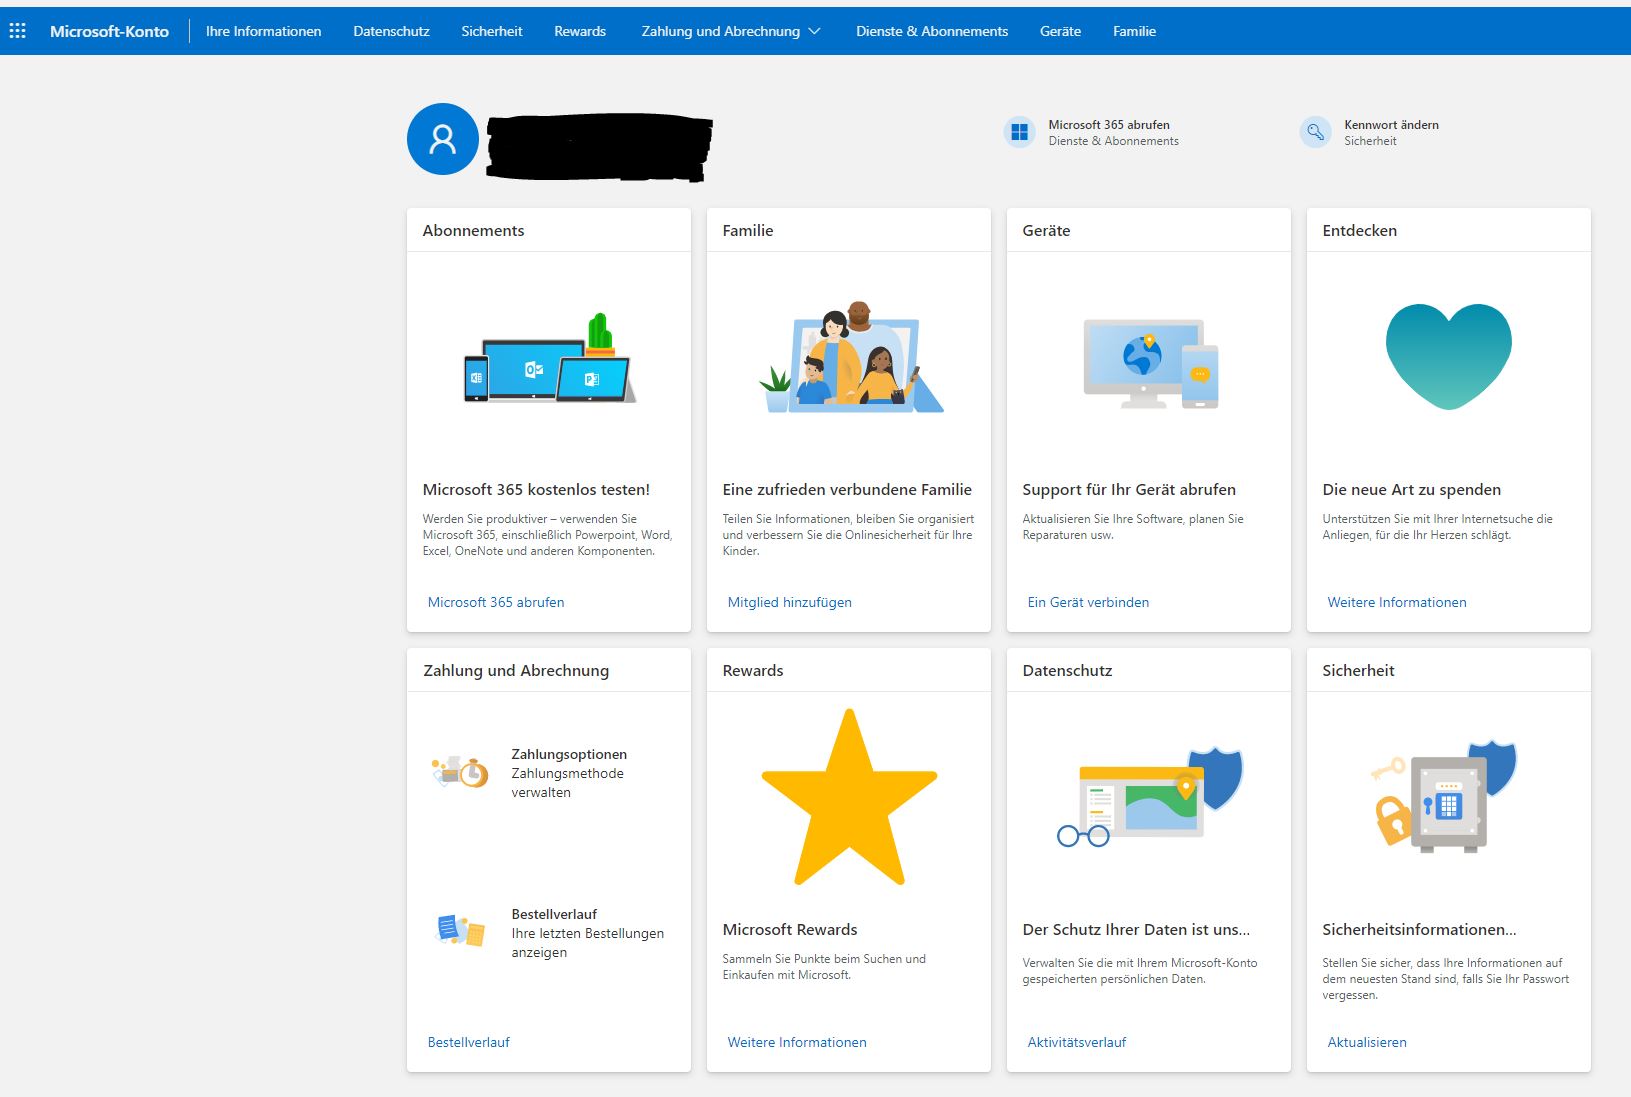
Task: Click Eine zufrieden verbundene Familie heading
Action: click(847, 489)
